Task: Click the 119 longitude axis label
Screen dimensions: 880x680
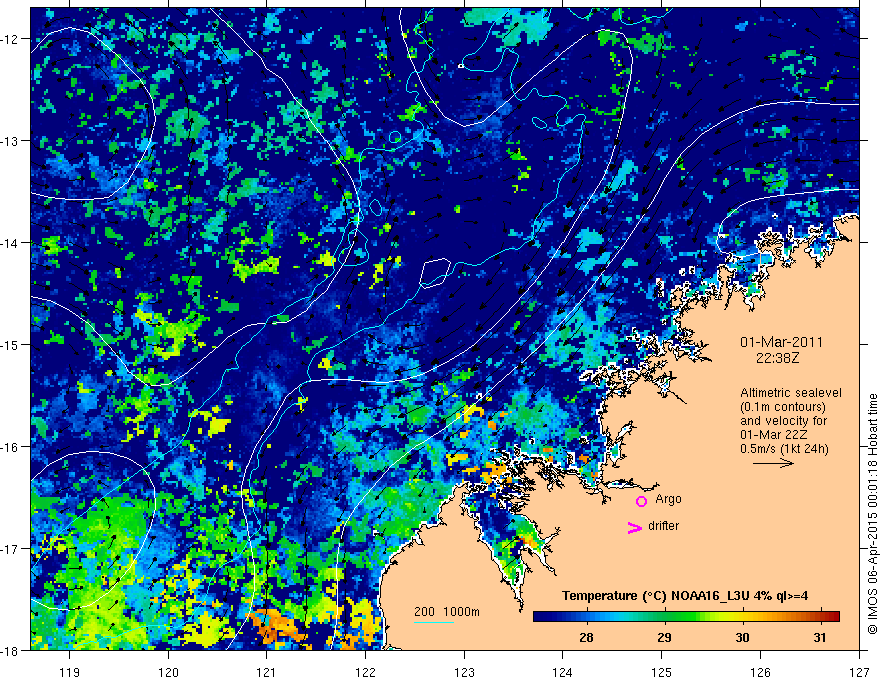Action: click(69, 672)
